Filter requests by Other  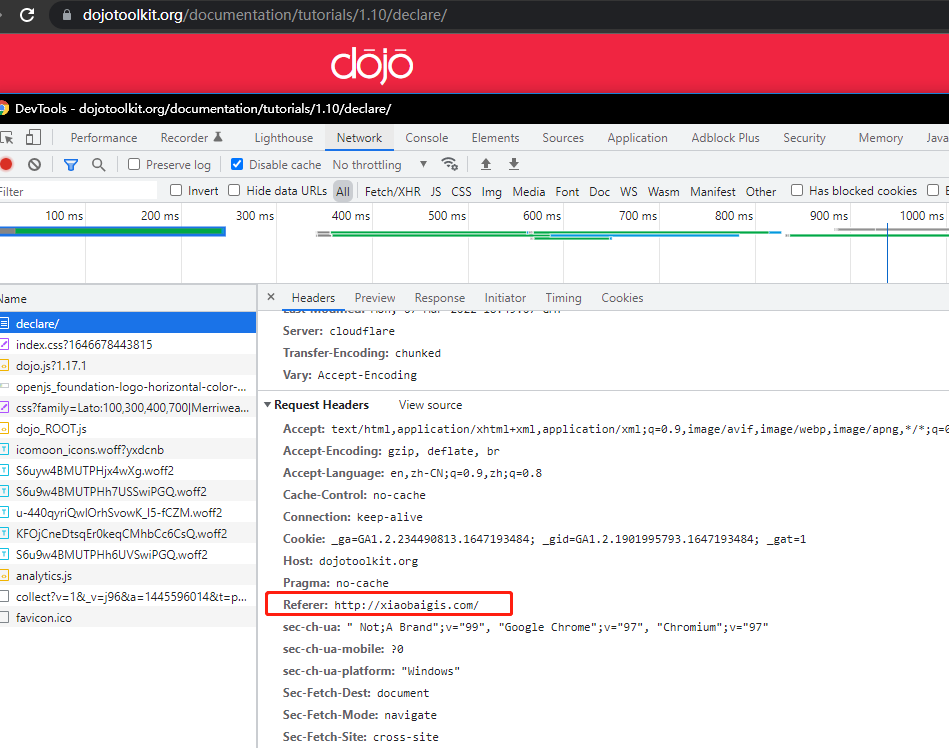(x=761, y=192)
